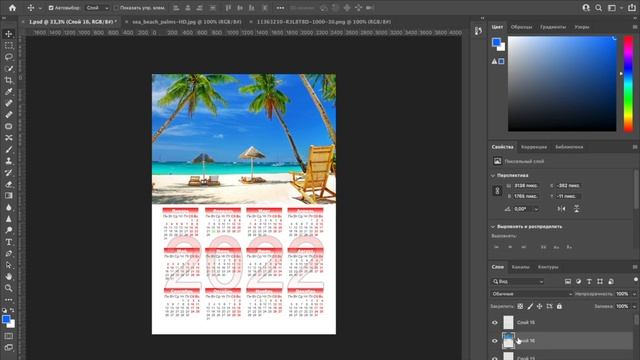Viewport: 640px width, 360px height.
Task: Flip vertically in Properties panel
Action: point(576,209)
